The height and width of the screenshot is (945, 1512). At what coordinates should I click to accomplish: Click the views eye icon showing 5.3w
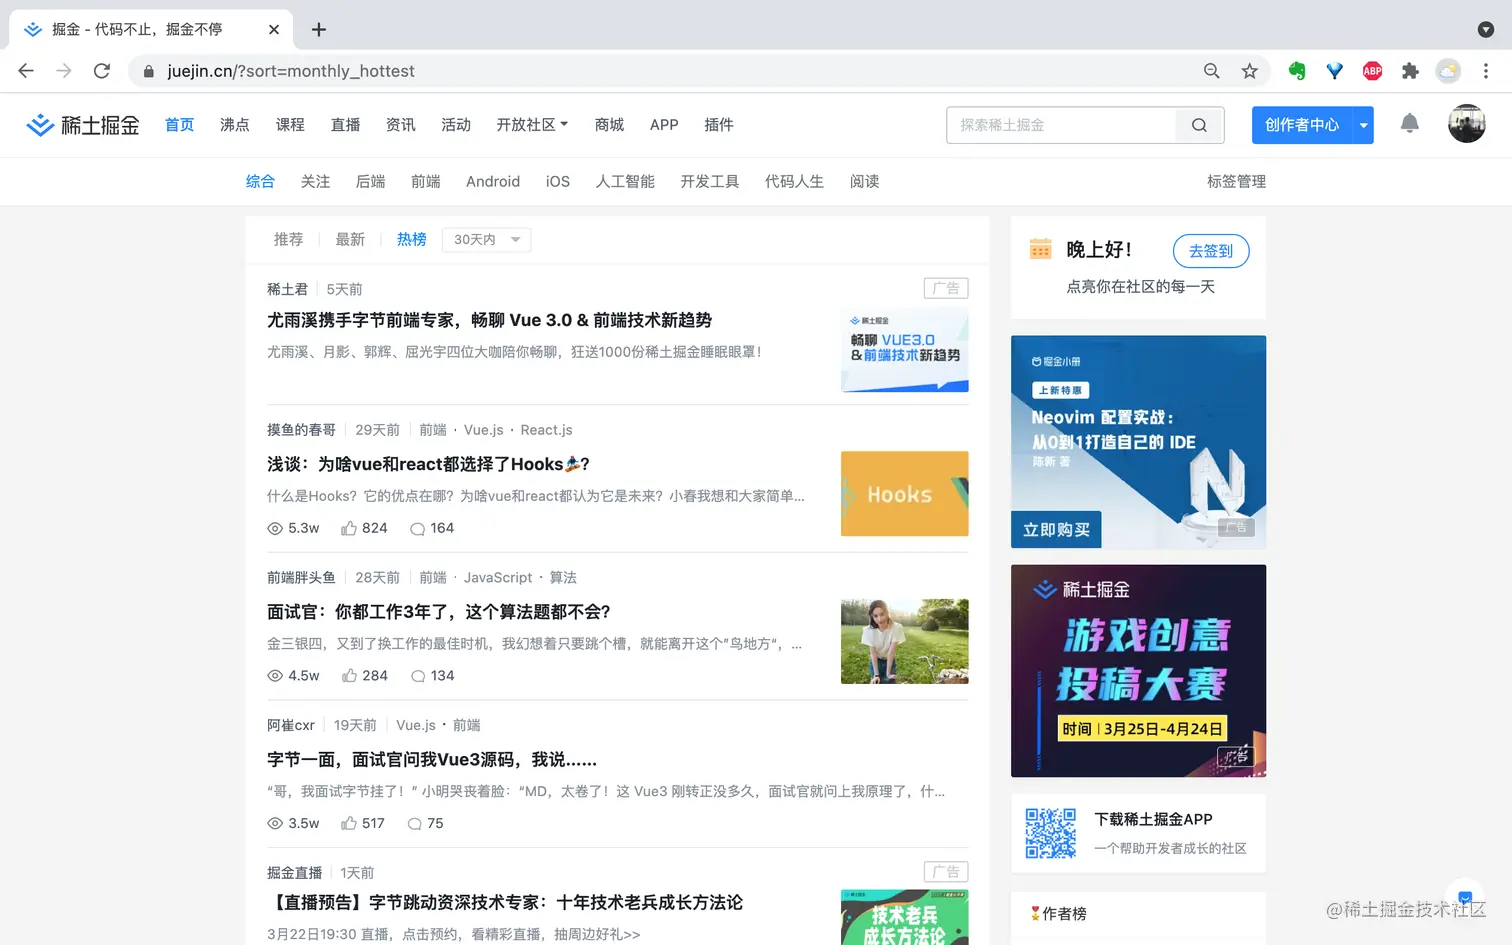coord(275,528)
